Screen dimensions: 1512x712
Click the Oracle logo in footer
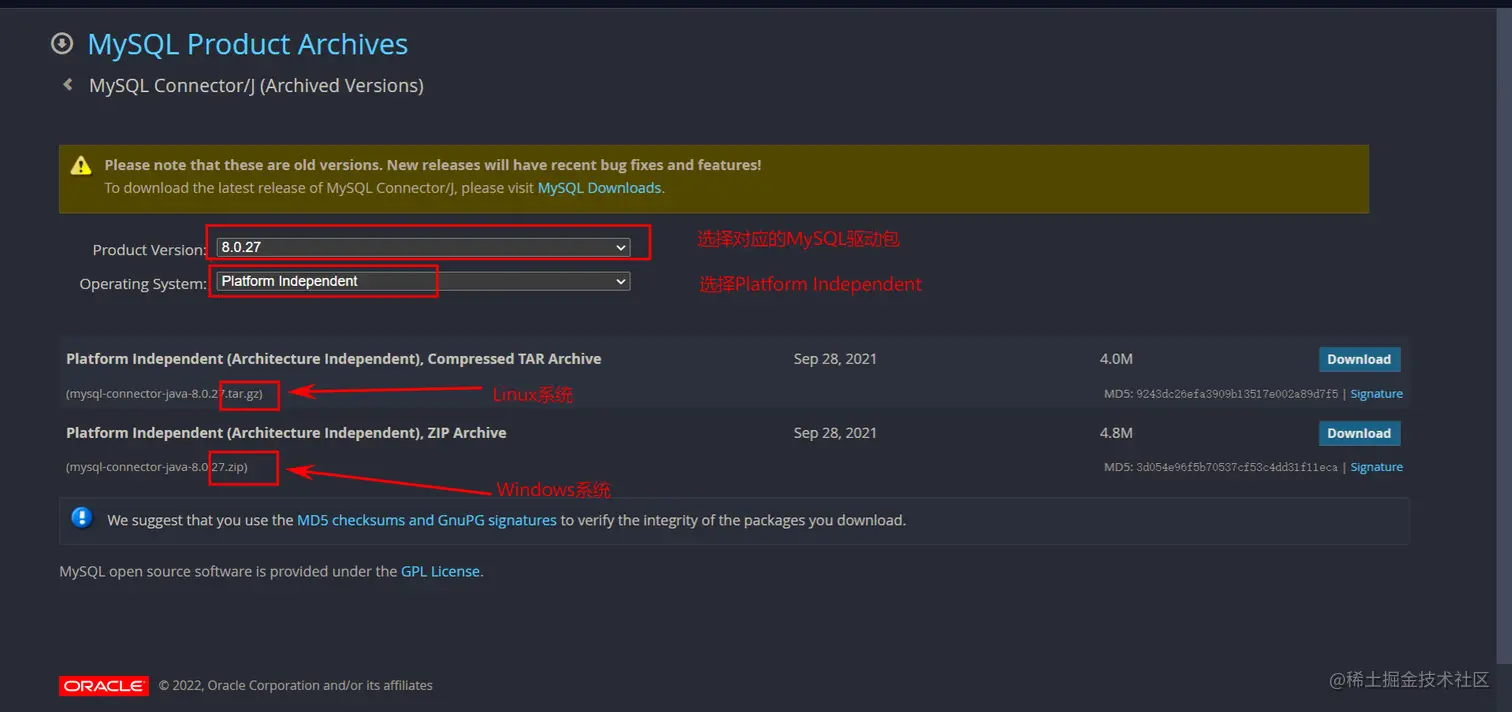(x=104, y=685)
